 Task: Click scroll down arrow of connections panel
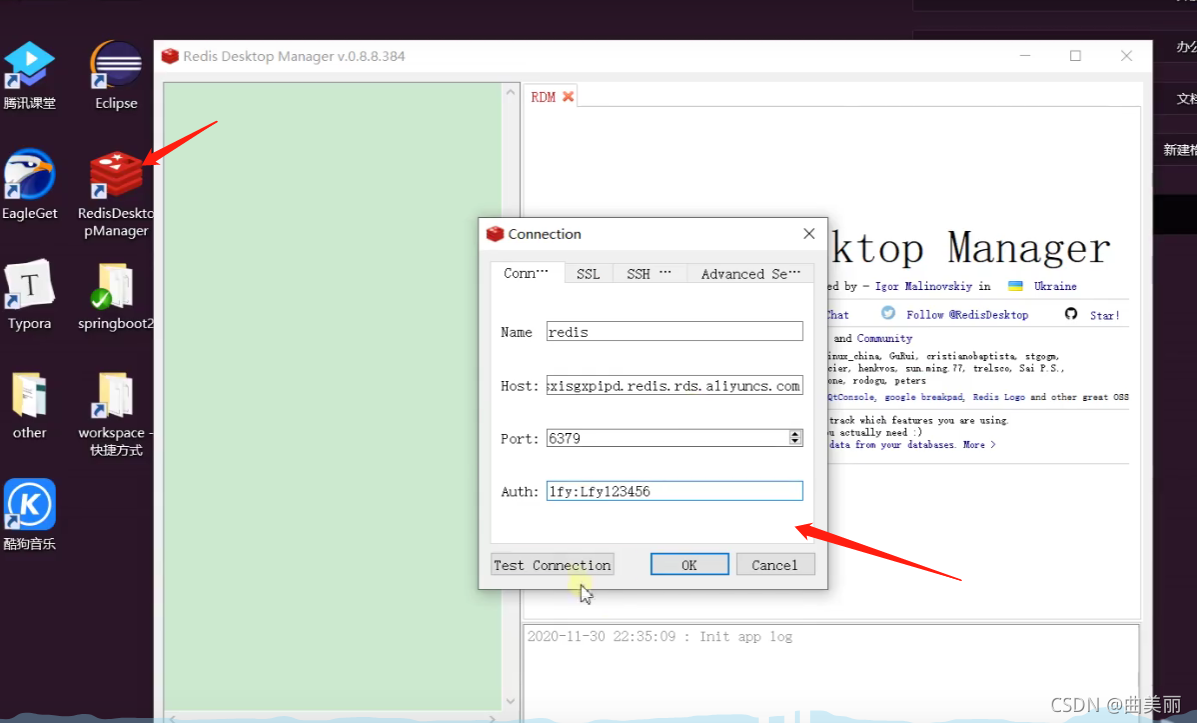[510, 701]
